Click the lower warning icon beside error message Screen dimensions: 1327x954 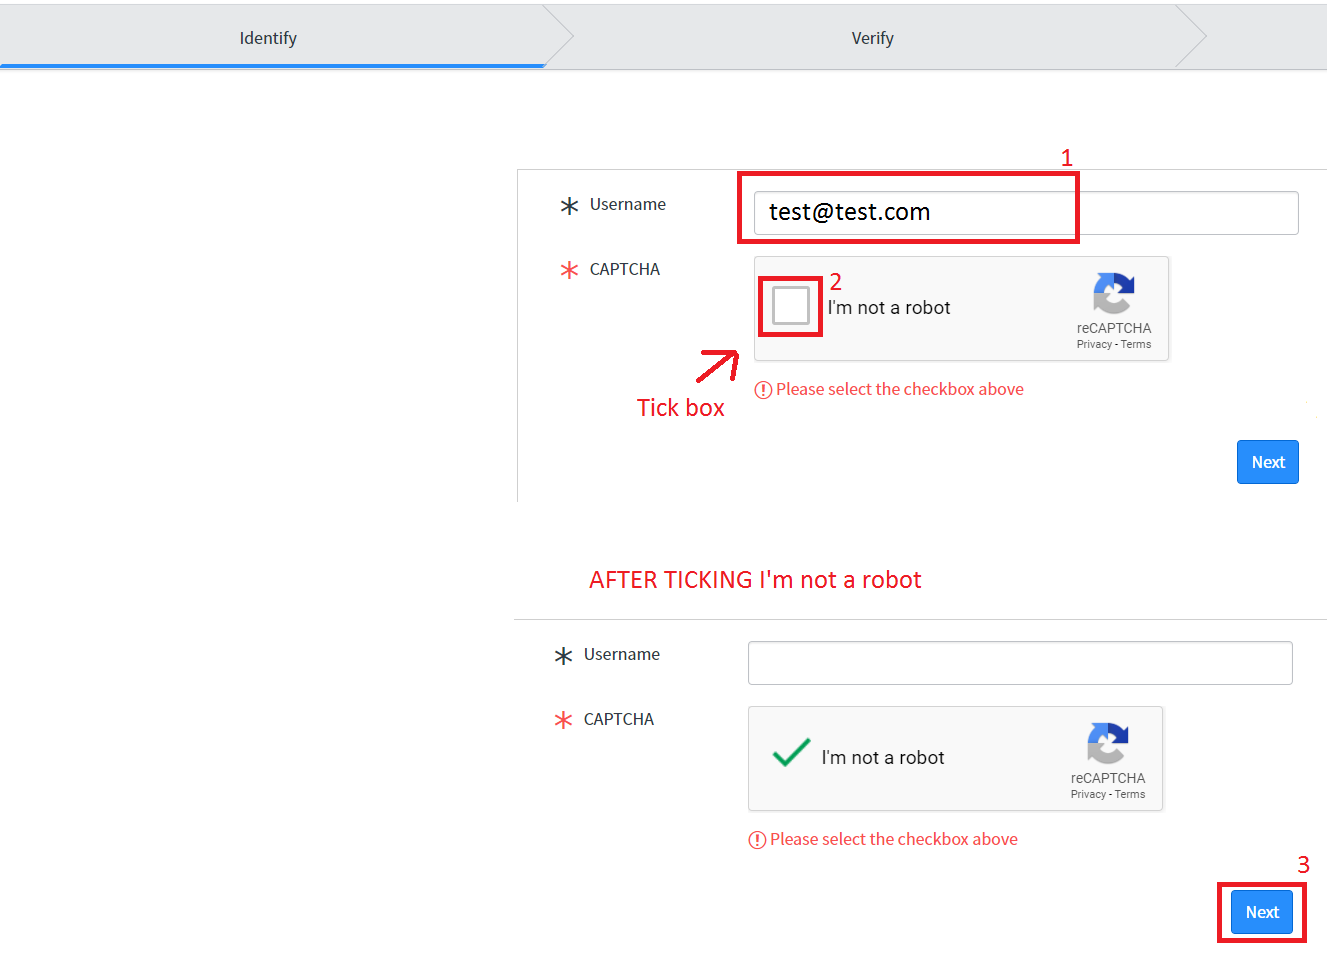pos(757,840)
